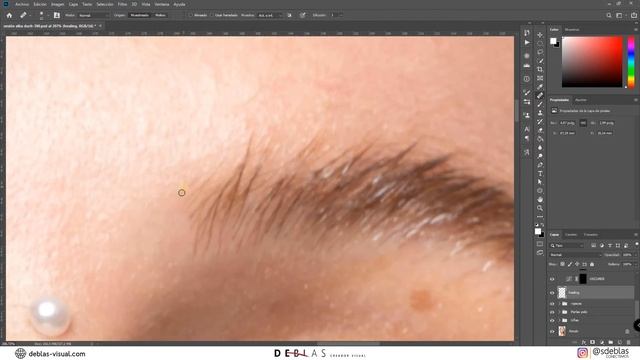Viewport: 640px width, 360px height.
Task: Open the Opacidad slider dropdown arrow
Action: tap(636, 255)
